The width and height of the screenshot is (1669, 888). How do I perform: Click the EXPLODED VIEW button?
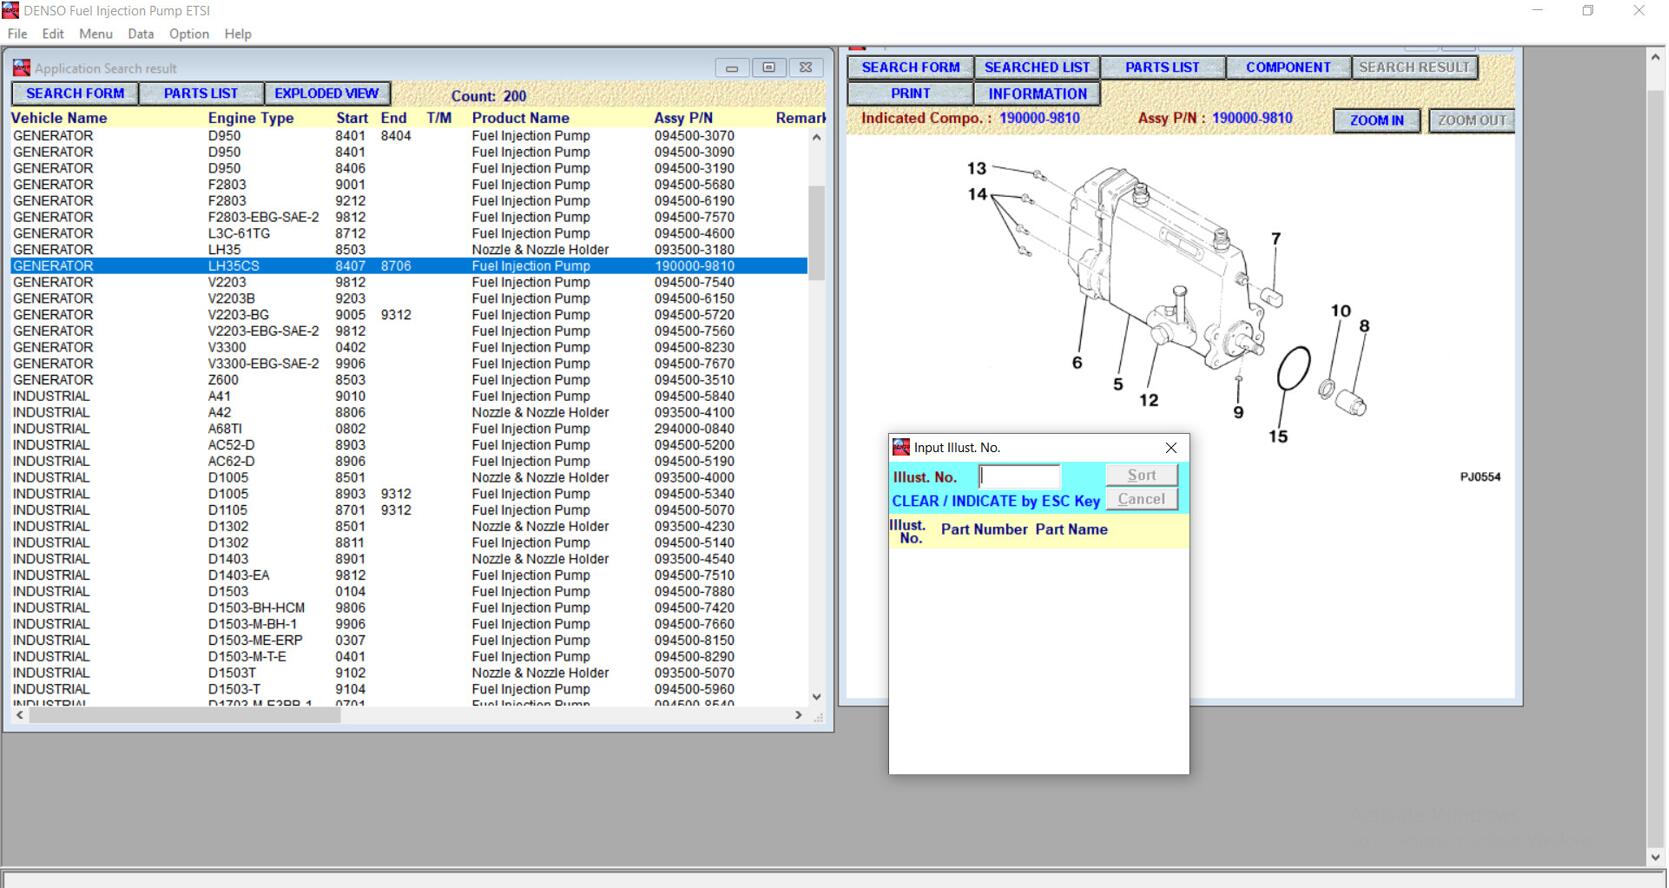326,93
